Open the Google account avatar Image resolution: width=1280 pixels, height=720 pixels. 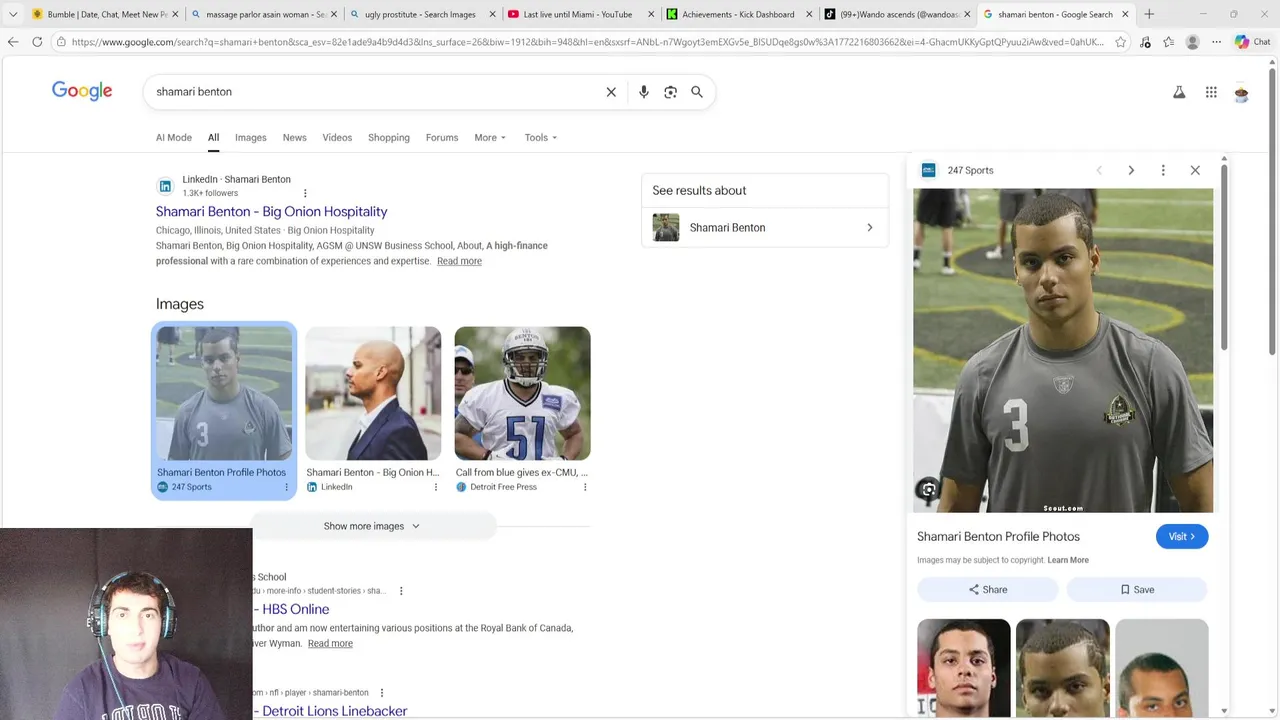tap(1241, 92)
